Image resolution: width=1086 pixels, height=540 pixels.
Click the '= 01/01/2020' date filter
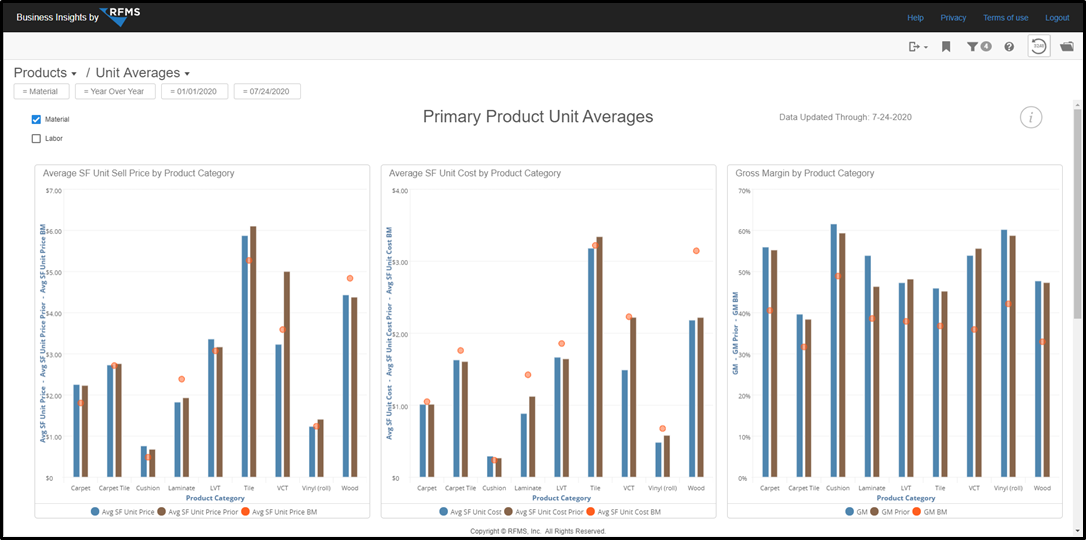(x=195, y=91)
